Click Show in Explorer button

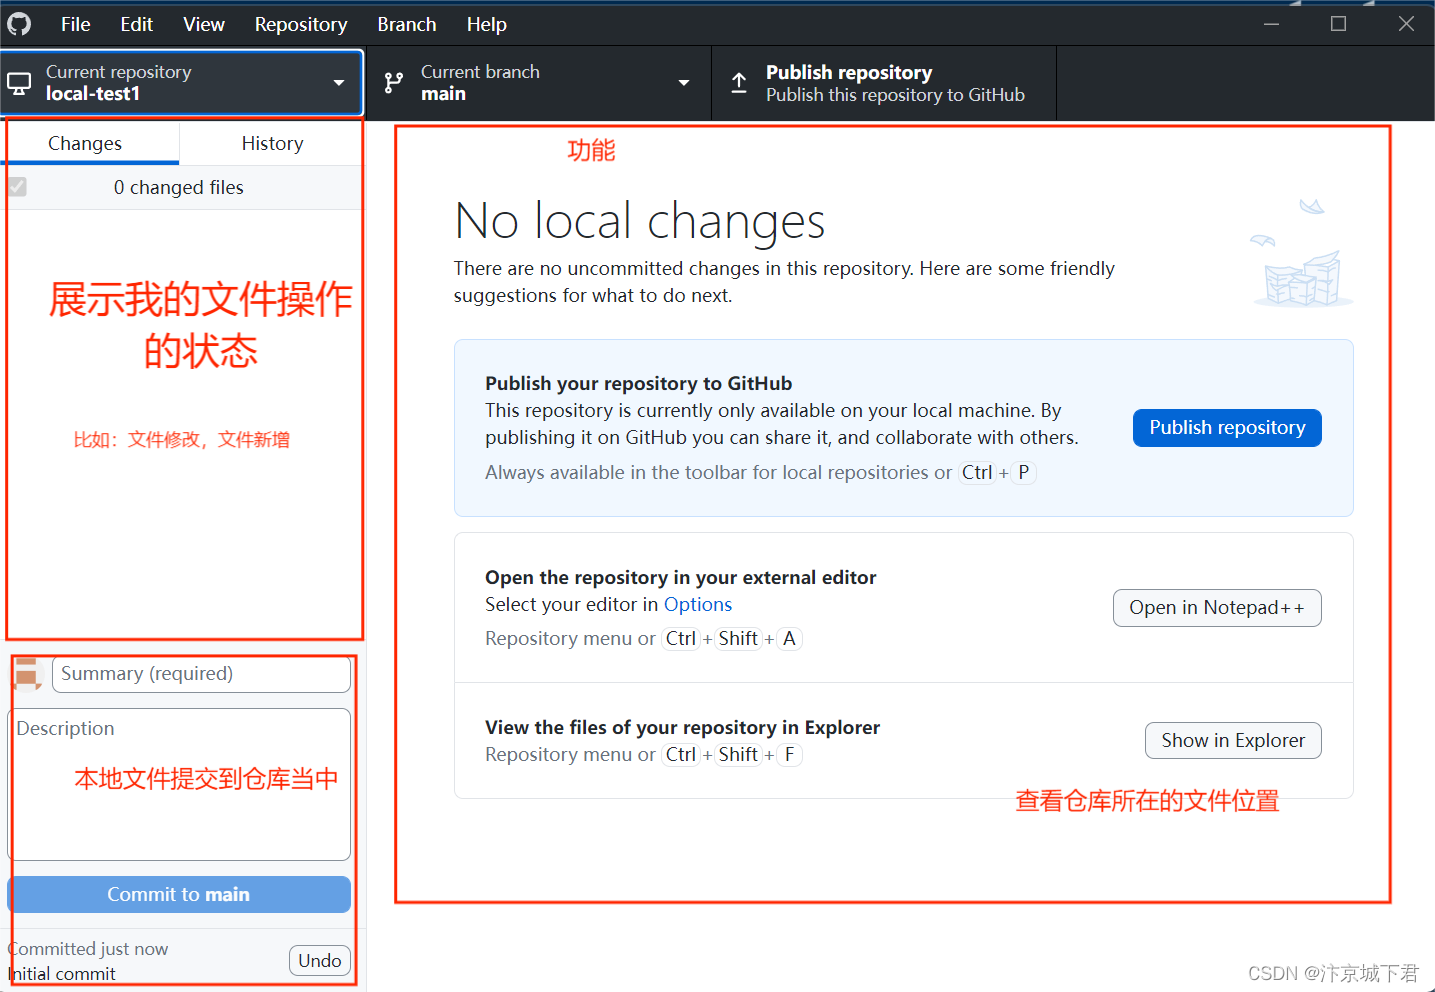pos(1233,741)
